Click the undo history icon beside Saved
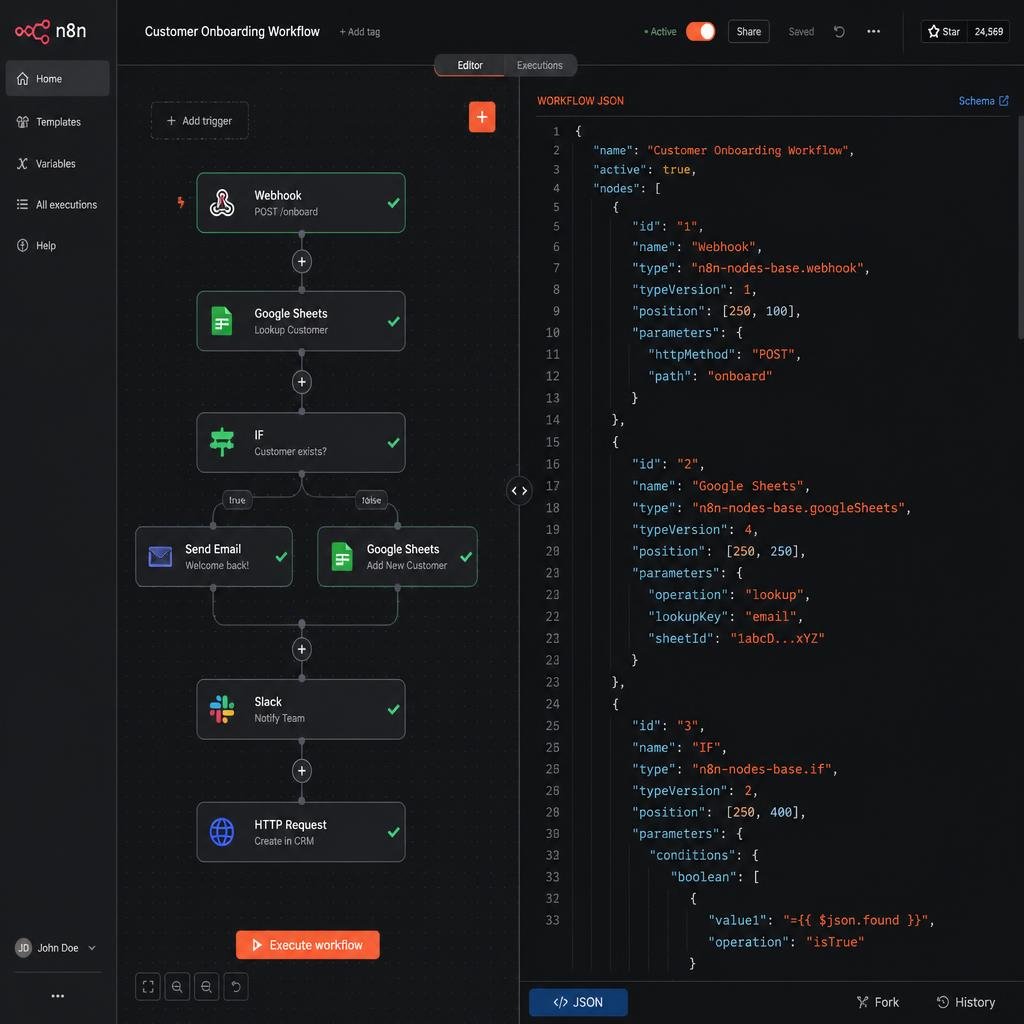Screen dimensions: 1024x1024 tap(839, 31)
